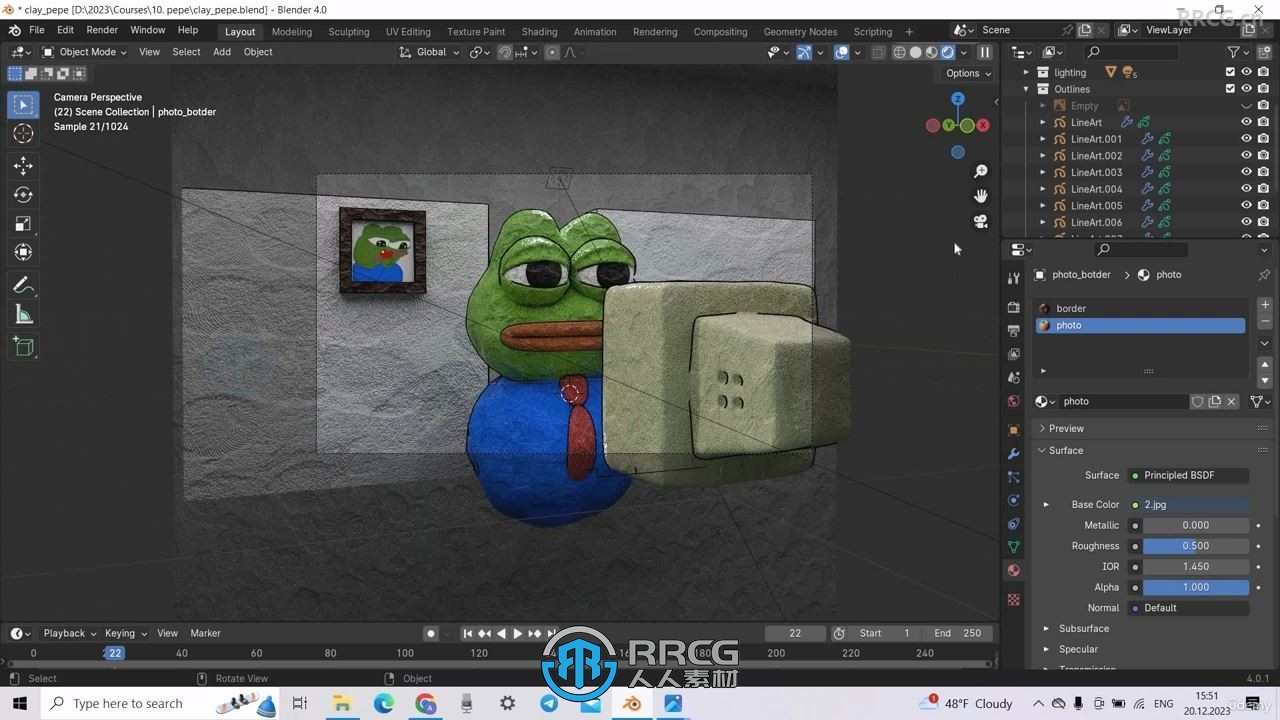Viewport: 1280px width, 720px height.
Task: Expand the viewport Options dropdown
Action: tap(968, 73)
